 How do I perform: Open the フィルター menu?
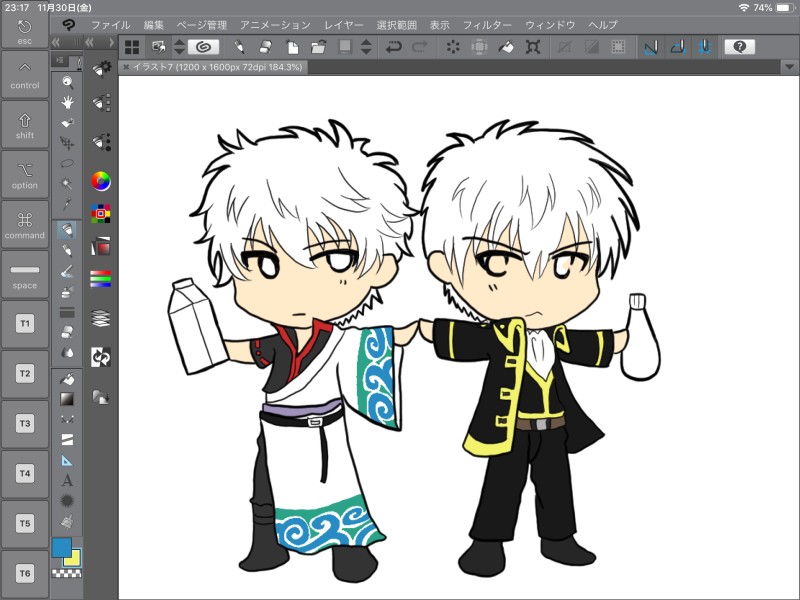[487, 25]
